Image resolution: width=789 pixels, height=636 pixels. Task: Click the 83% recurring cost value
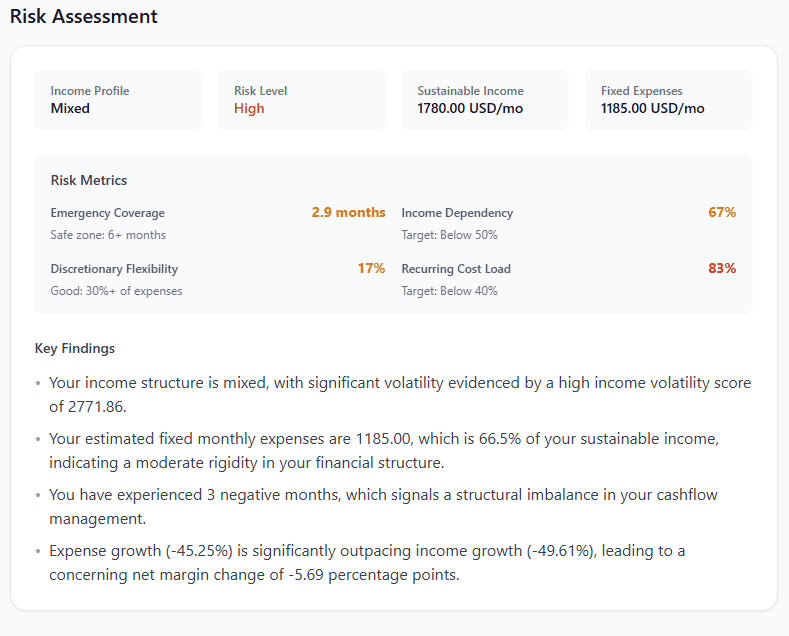[722, 269]
